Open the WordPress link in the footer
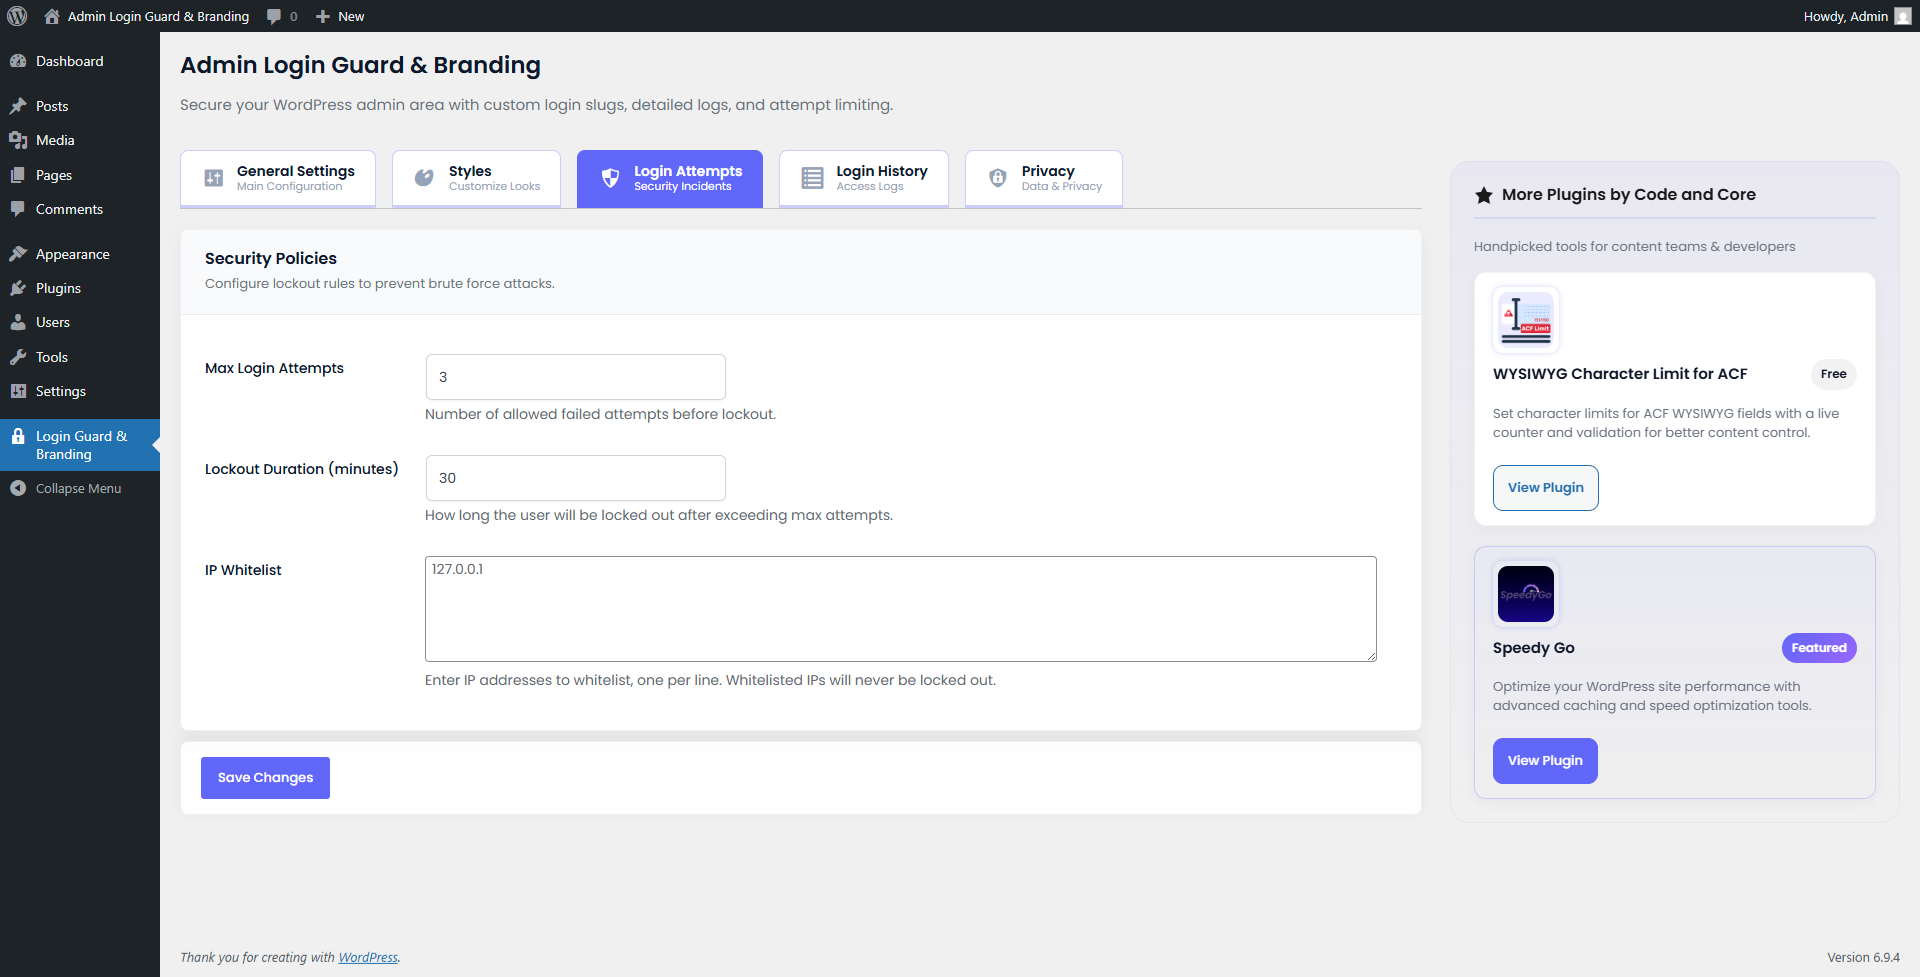Image resolution: width=1920 pixels, height=977 pixels. tap(368, 957)
